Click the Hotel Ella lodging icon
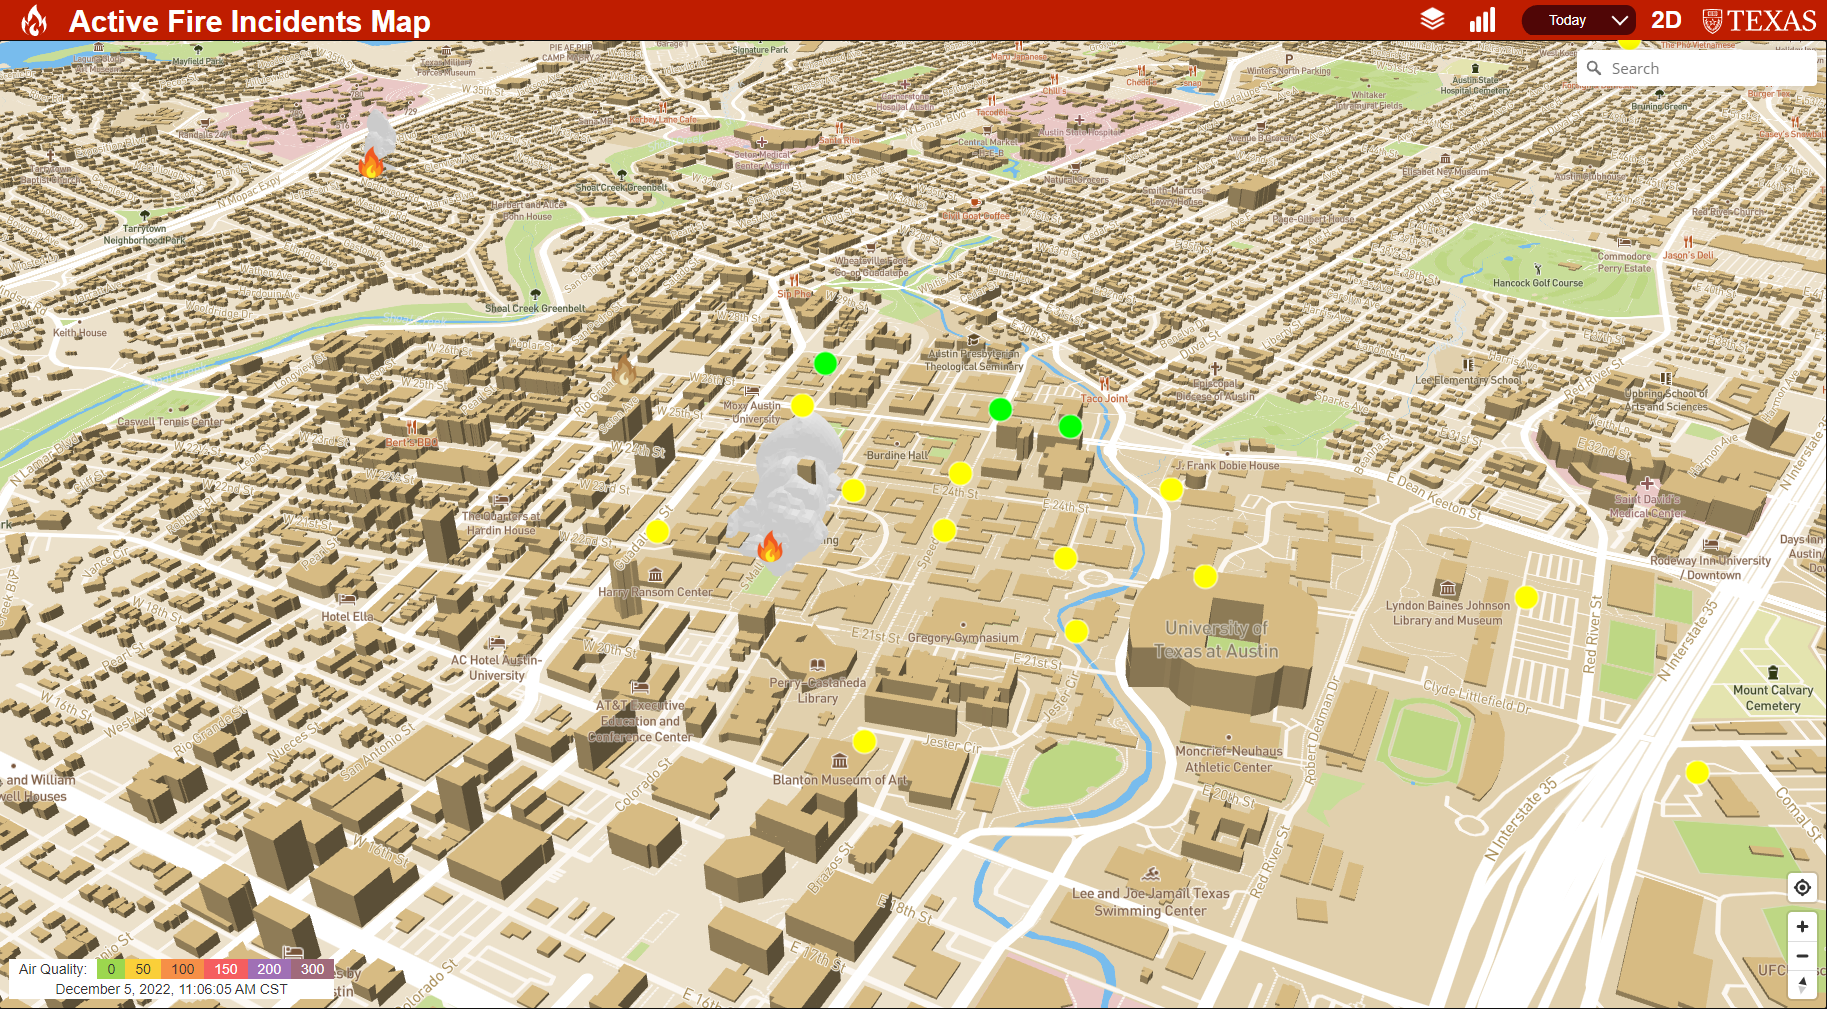1827x1009 pixels. click(x=346, y=599)
